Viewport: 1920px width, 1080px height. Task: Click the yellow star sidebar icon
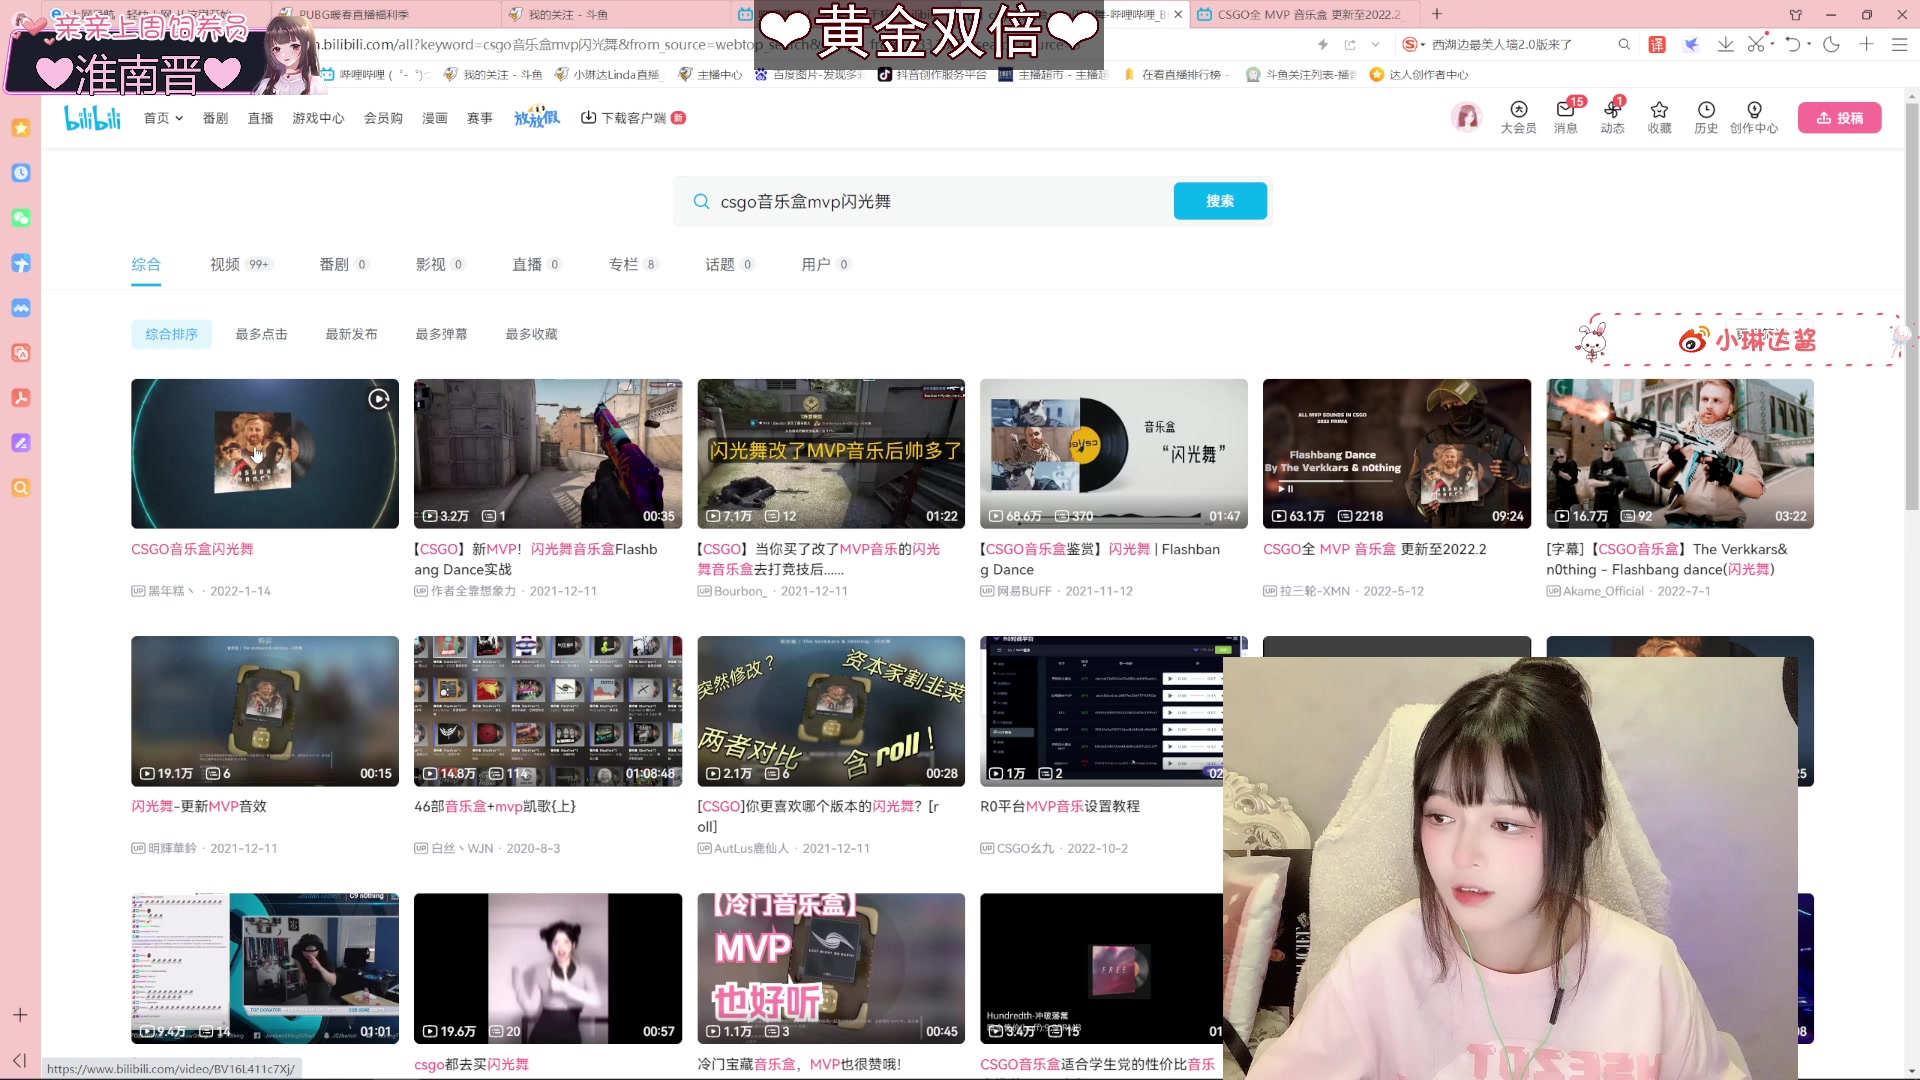20,128
